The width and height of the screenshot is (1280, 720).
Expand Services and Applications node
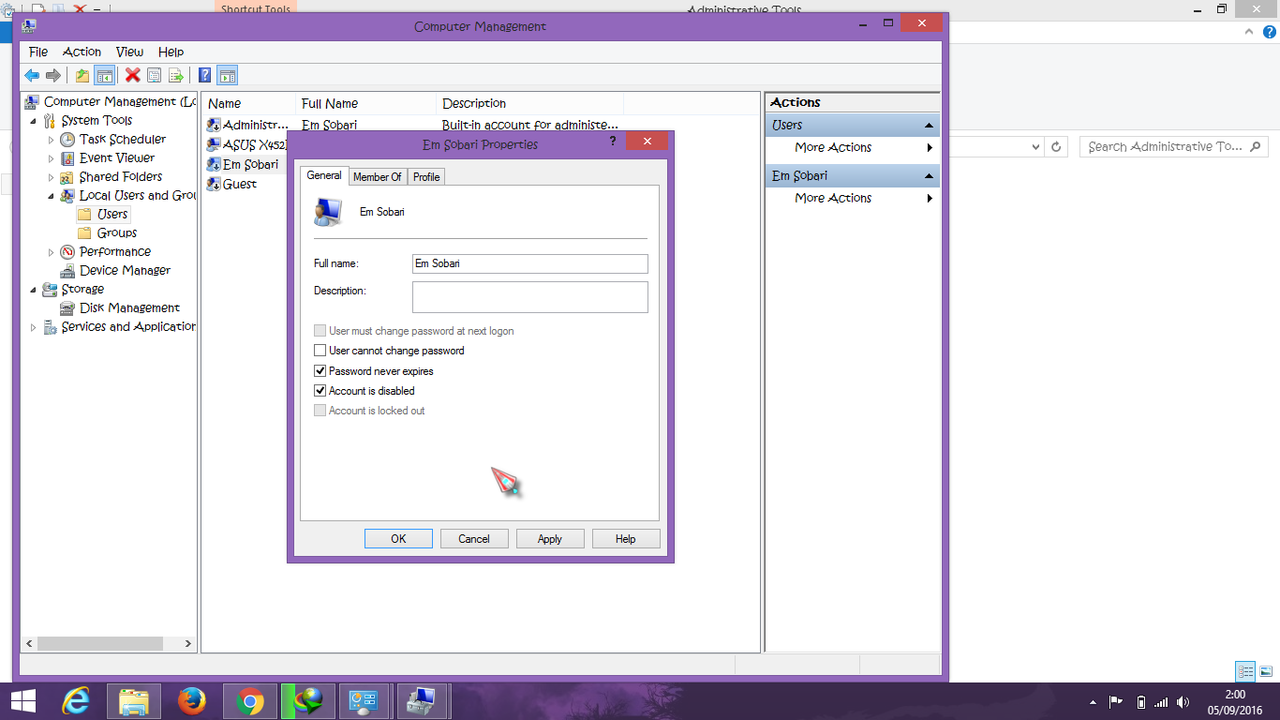pos(33,327)
